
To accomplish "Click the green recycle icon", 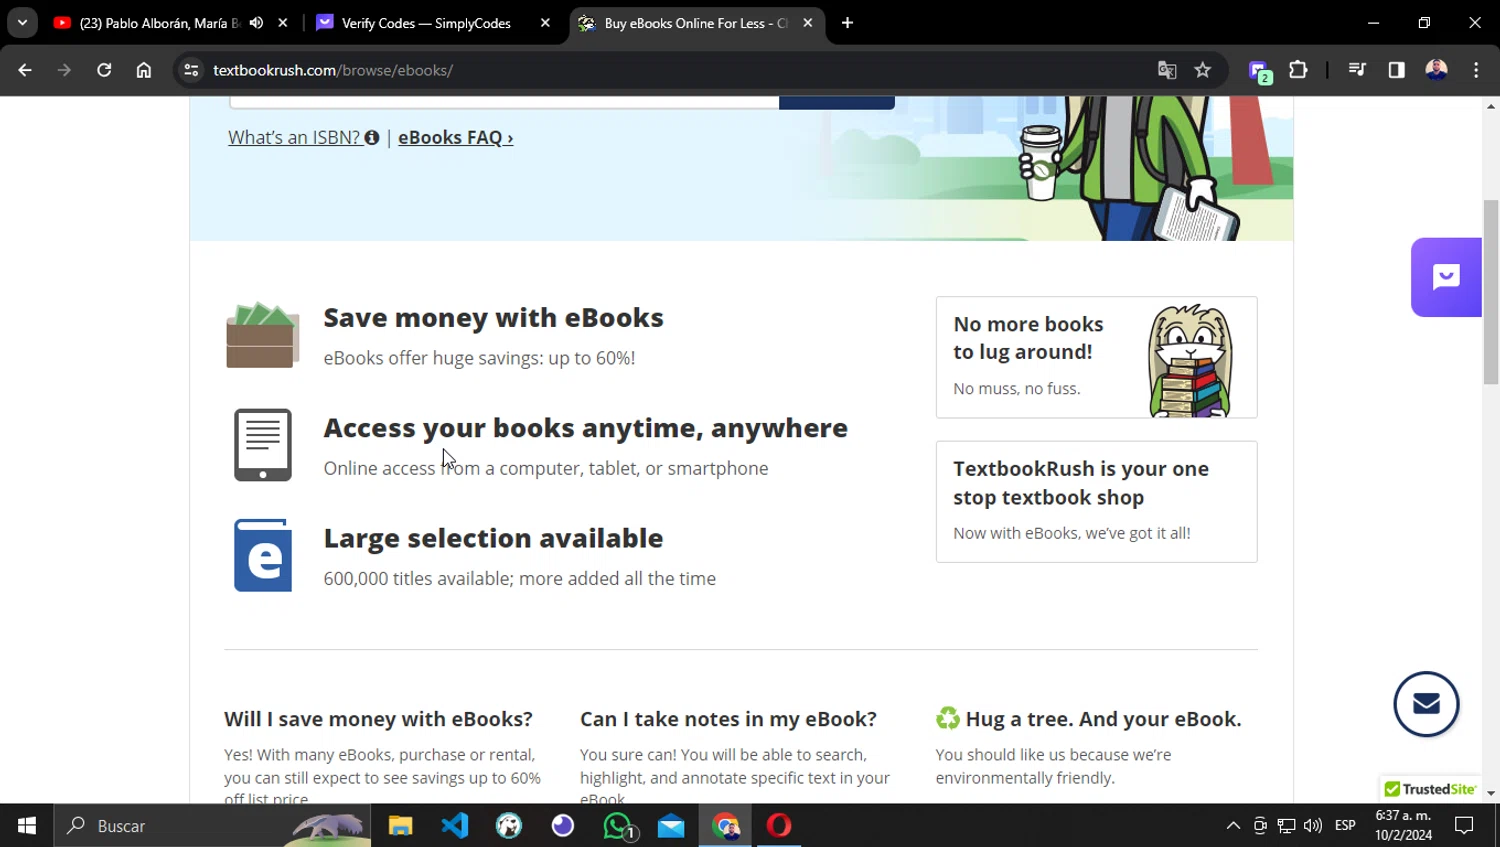I will 947,718.
